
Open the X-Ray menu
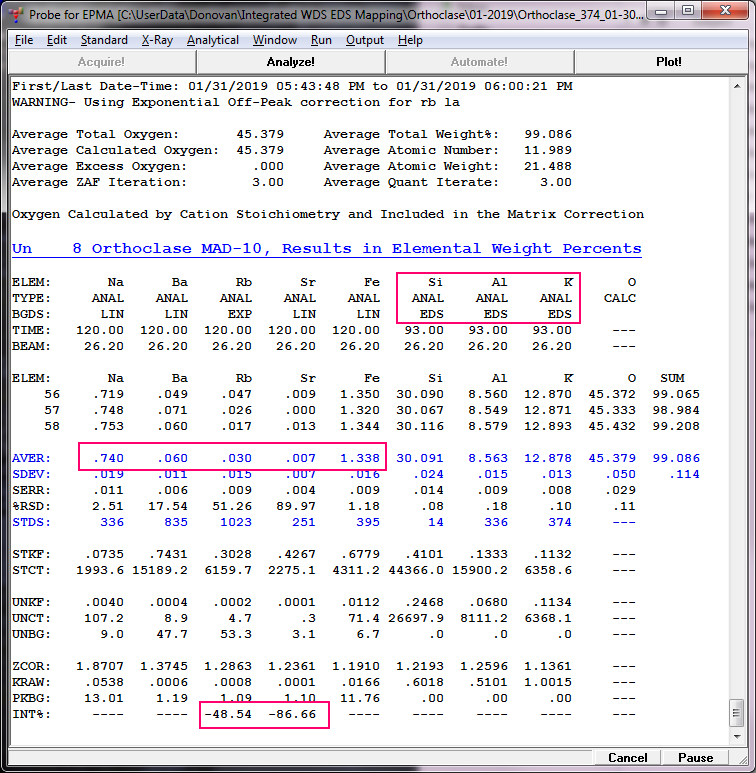(x=157, y=40)
